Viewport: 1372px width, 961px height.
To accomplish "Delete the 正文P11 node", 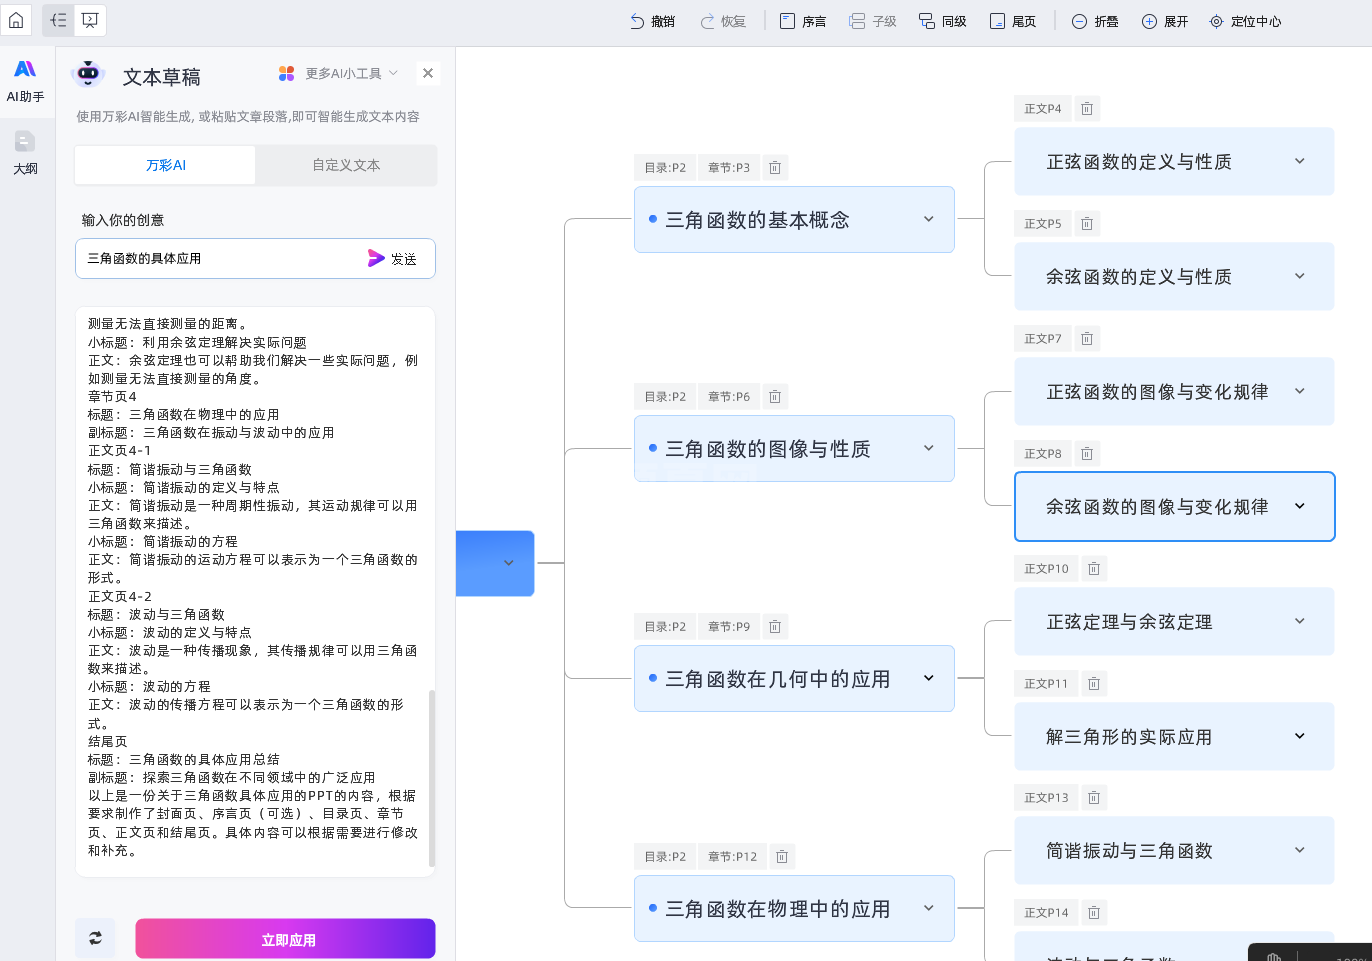I will pos(1094,684).
